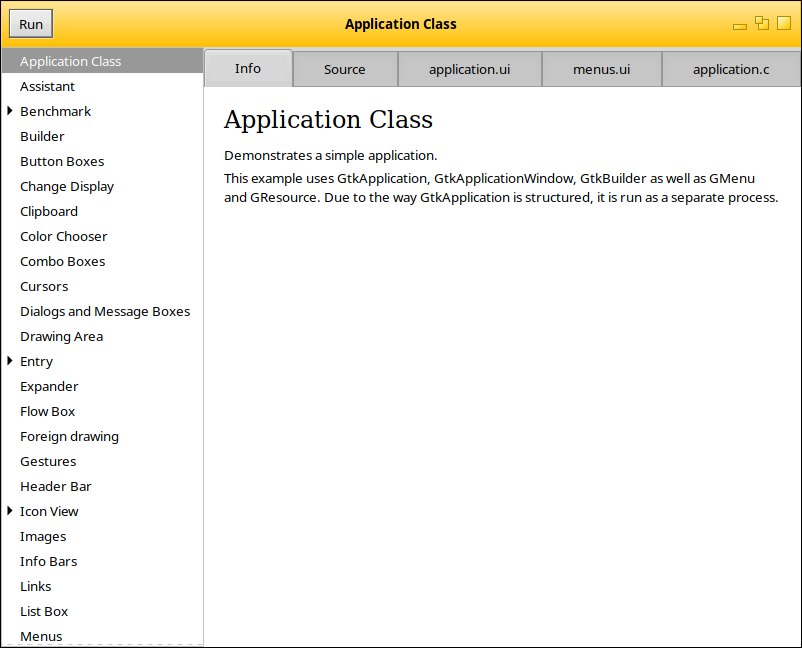Image resolution: width=802 pixels, height=648 pixels.
Task: Select the Menus demo
Action: point(102,636)
